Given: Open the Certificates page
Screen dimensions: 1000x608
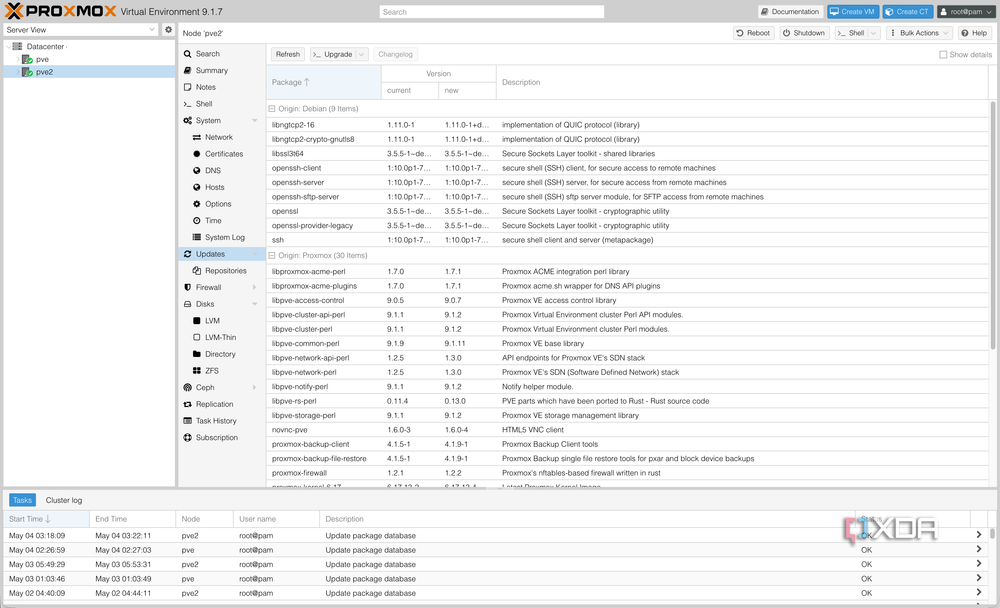Looking at the screenshot, I should pos(223,154).
